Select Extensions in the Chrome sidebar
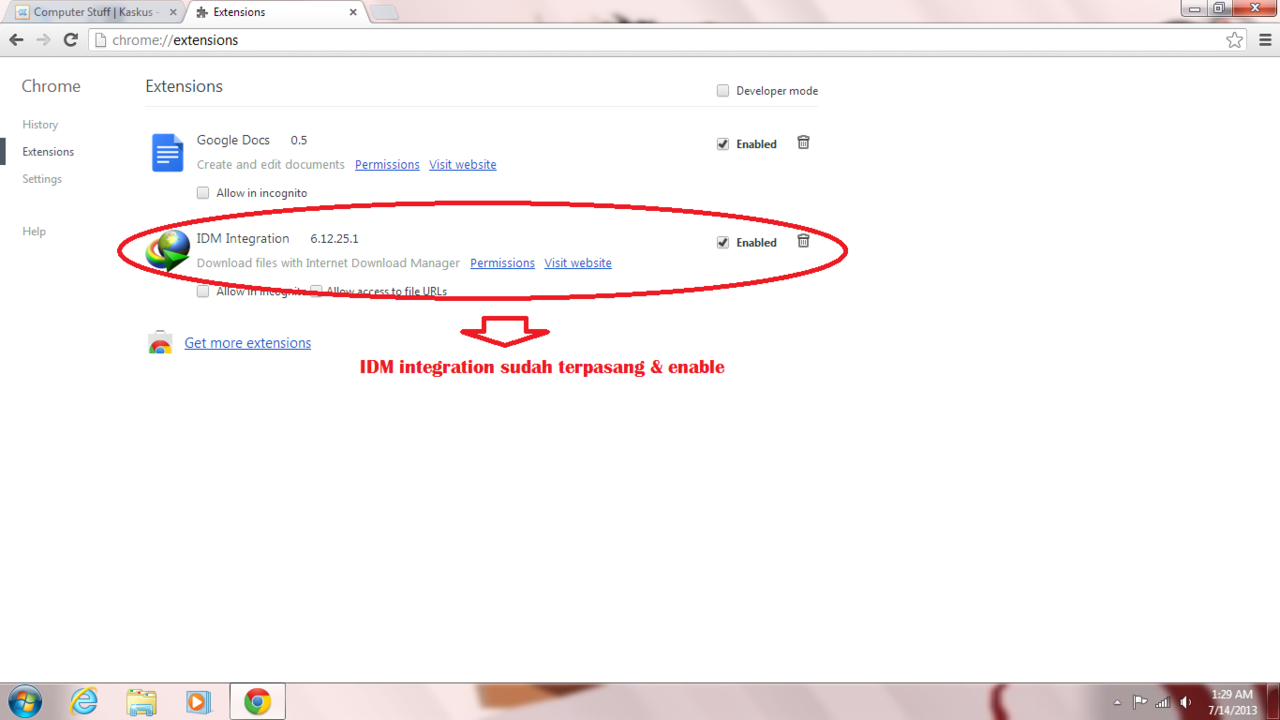This screenshot has width=1280, height=720. (x=48, y=152)
